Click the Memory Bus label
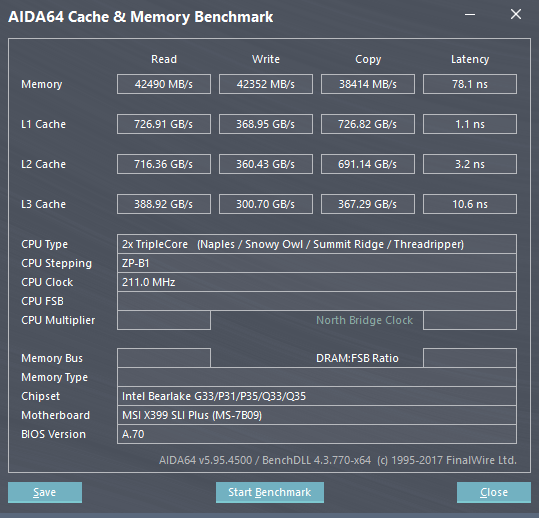 pyautogui.click(x=52, y=358)
